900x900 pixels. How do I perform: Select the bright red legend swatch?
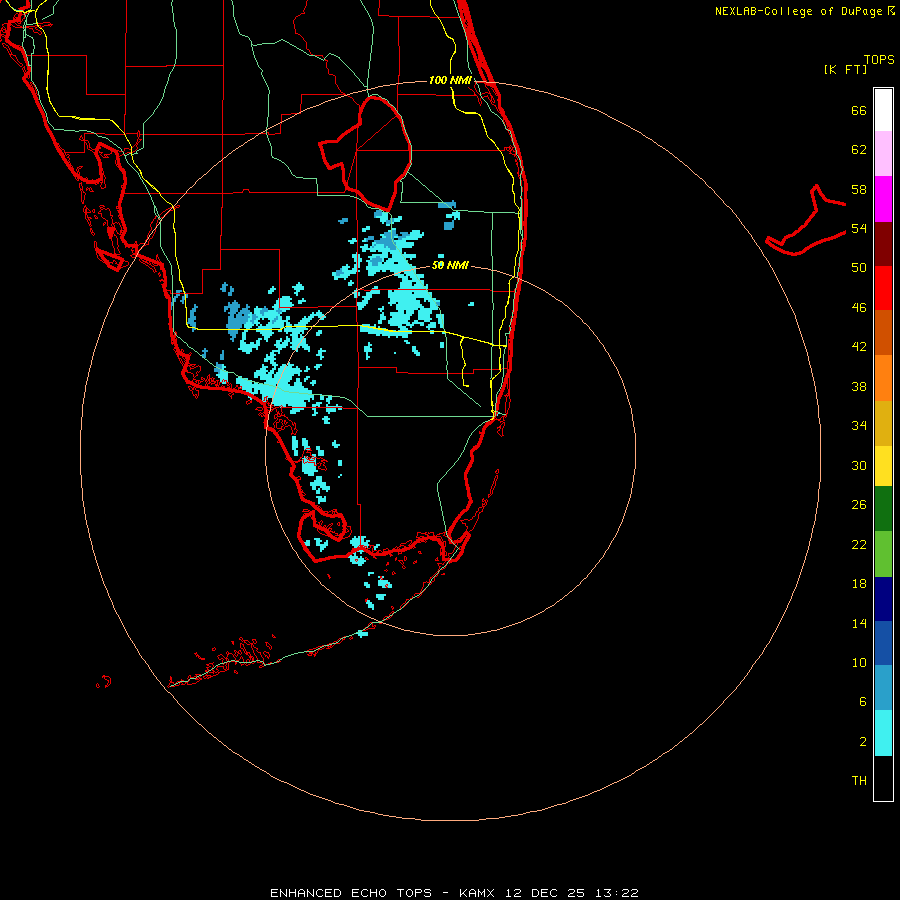(883, 288)
